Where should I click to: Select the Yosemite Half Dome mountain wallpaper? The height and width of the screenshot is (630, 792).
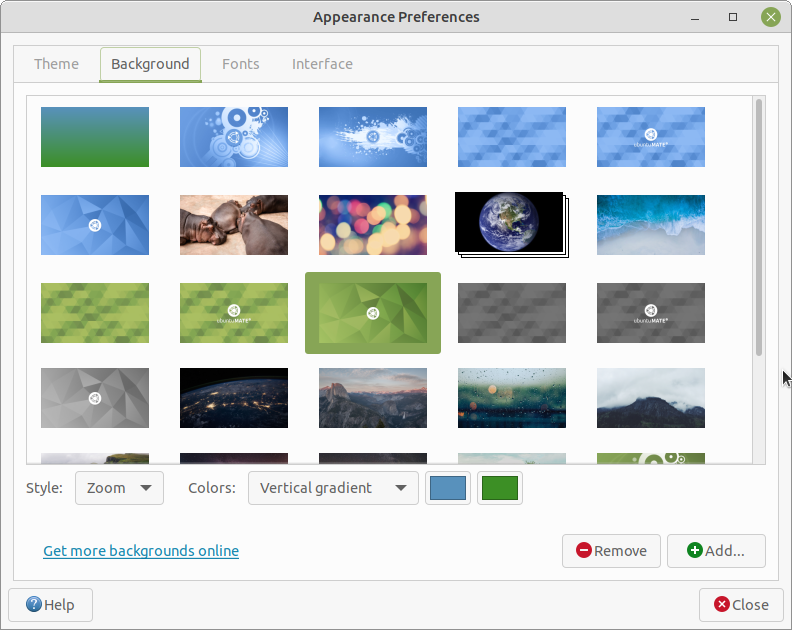372,398
